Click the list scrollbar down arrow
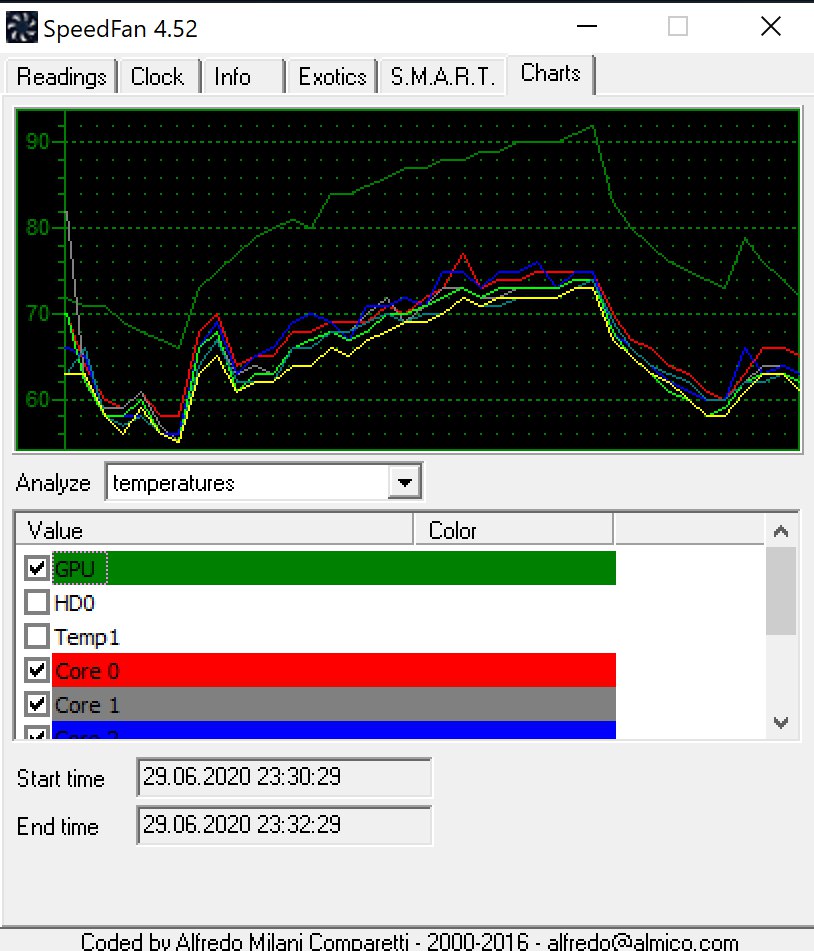The height and width of the screenshot is (951, 814). (781, 722)
